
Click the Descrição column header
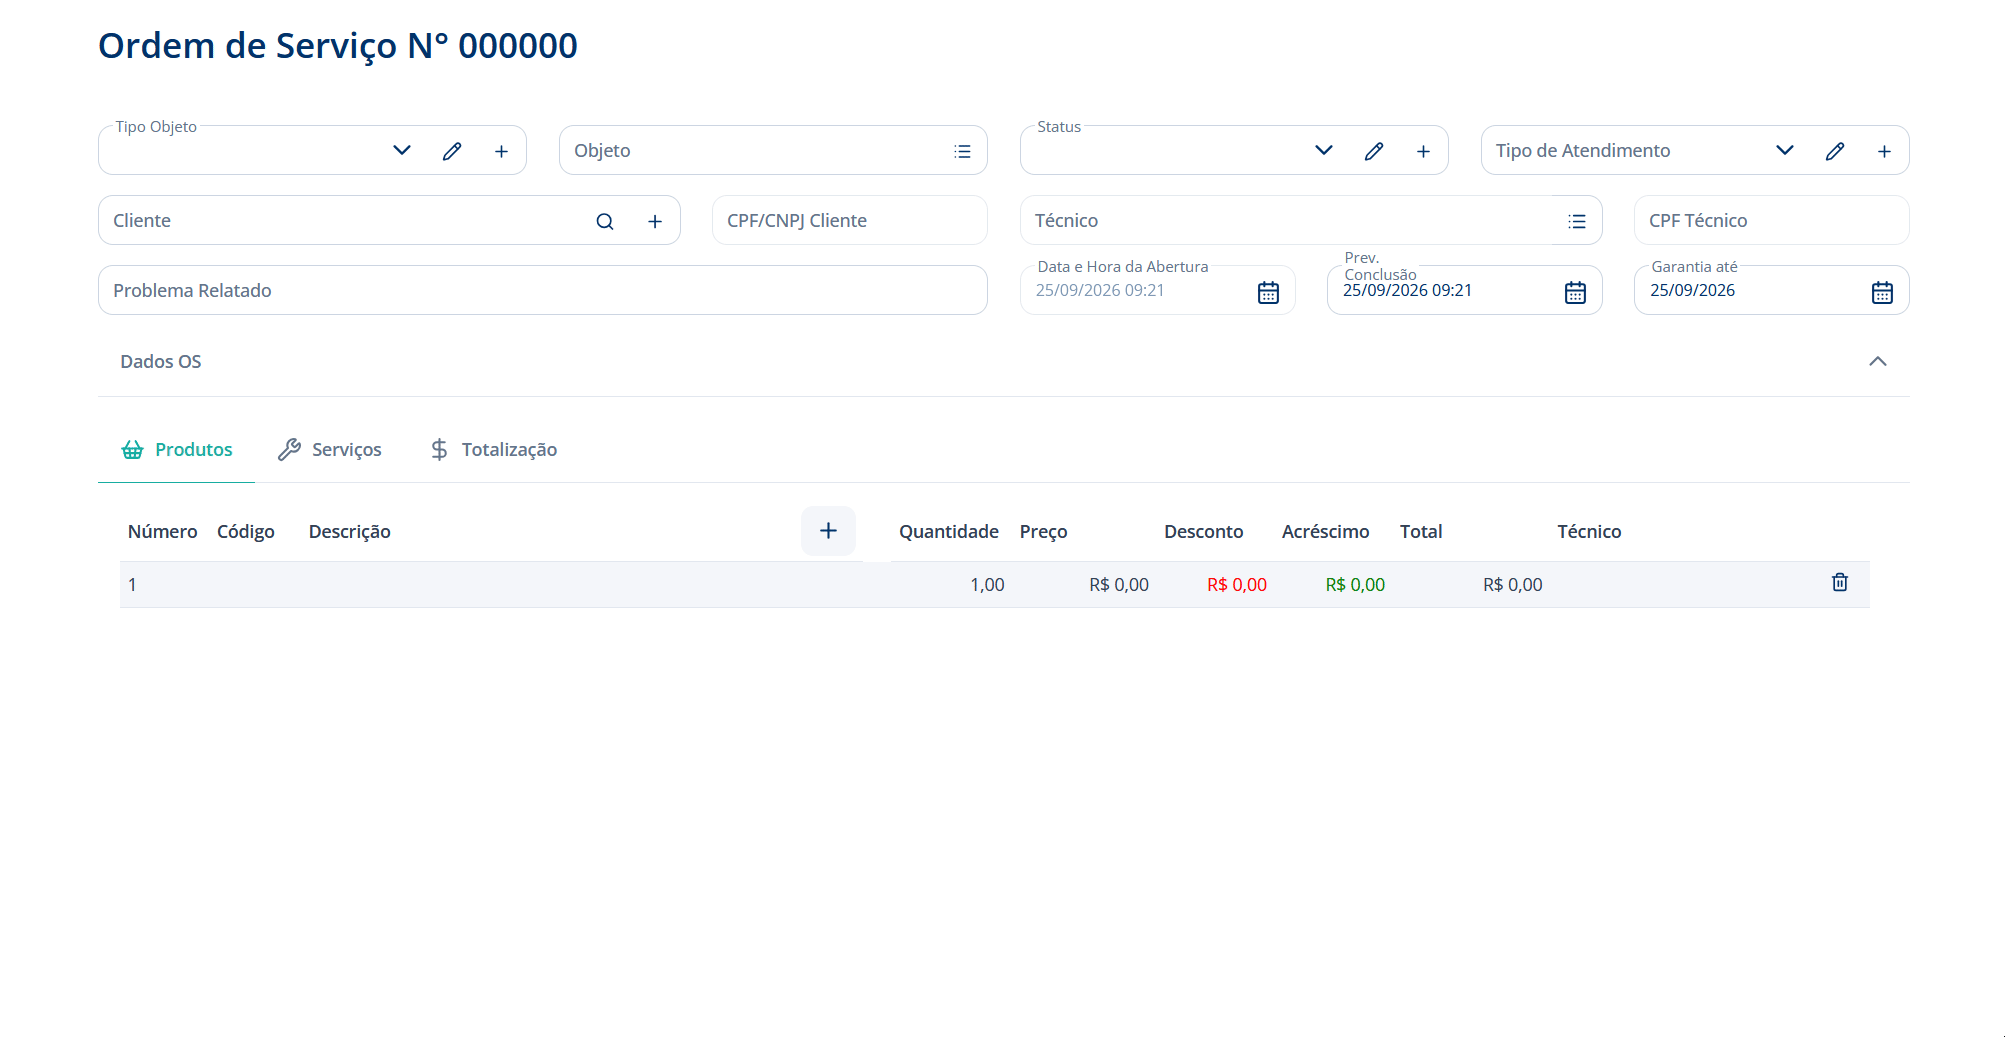[350, 532]
